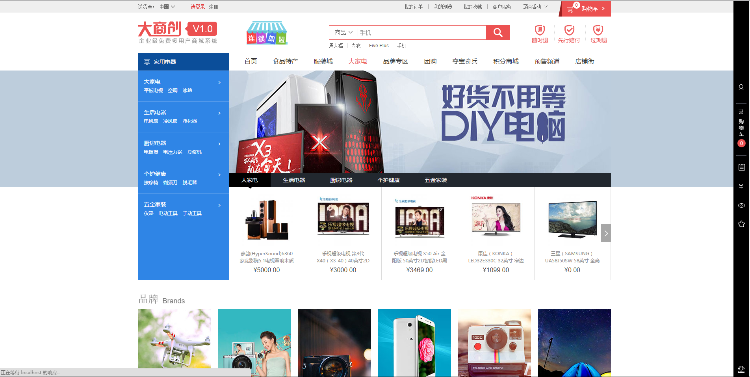Select the 五金家装 tab below the banner

pos(435,180)
